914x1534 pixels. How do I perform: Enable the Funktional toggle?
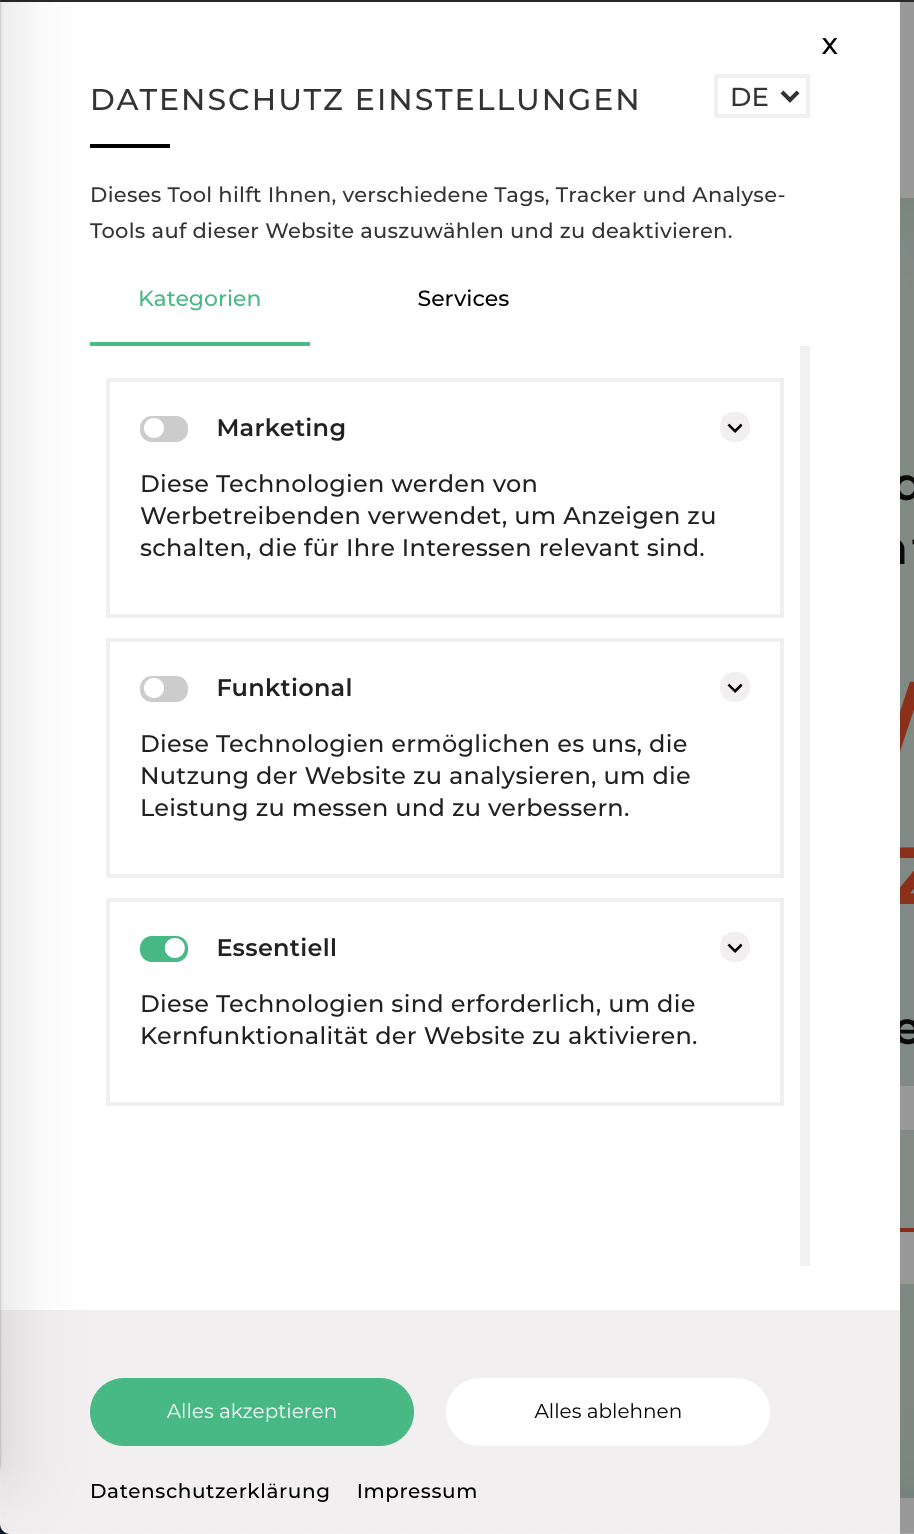click(164, 689)
